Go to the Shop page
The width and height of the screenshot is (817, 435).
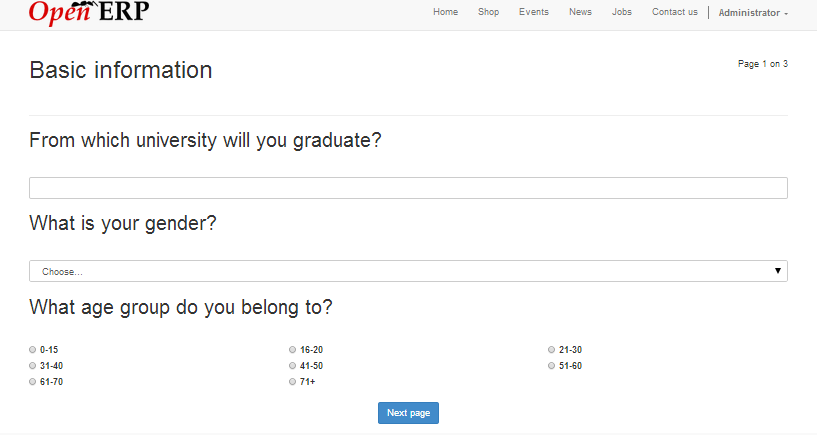tap(488, 12)
